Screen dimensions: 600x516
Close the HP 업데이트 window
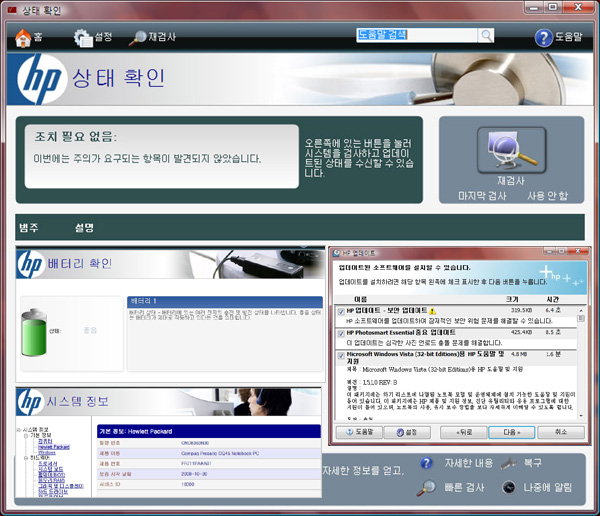pyautogui.click(x=578, y=251)
